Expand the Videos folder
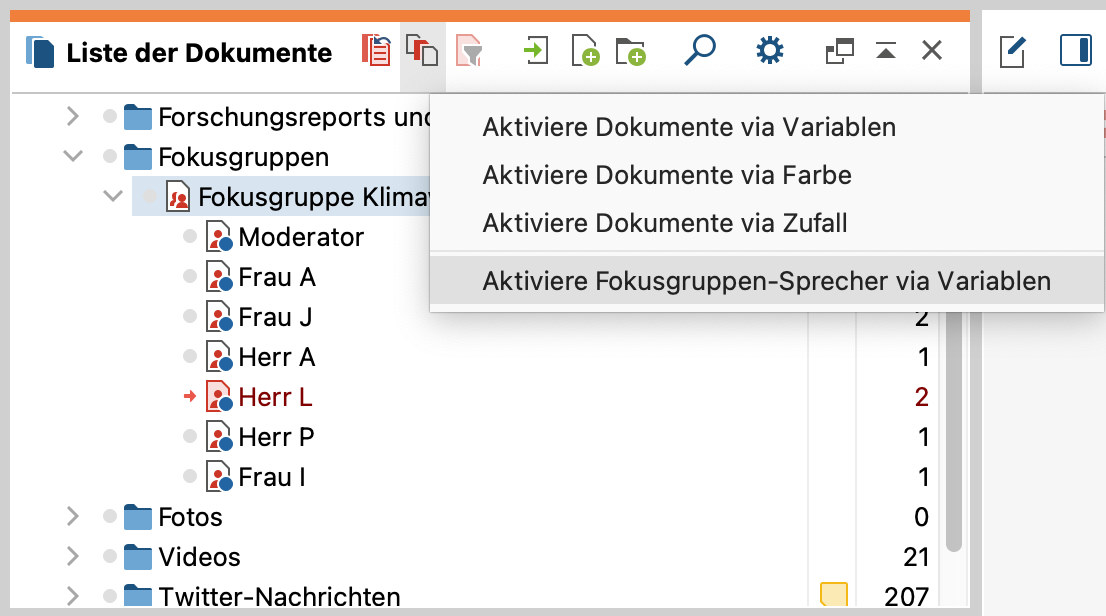 coord(73,557)
